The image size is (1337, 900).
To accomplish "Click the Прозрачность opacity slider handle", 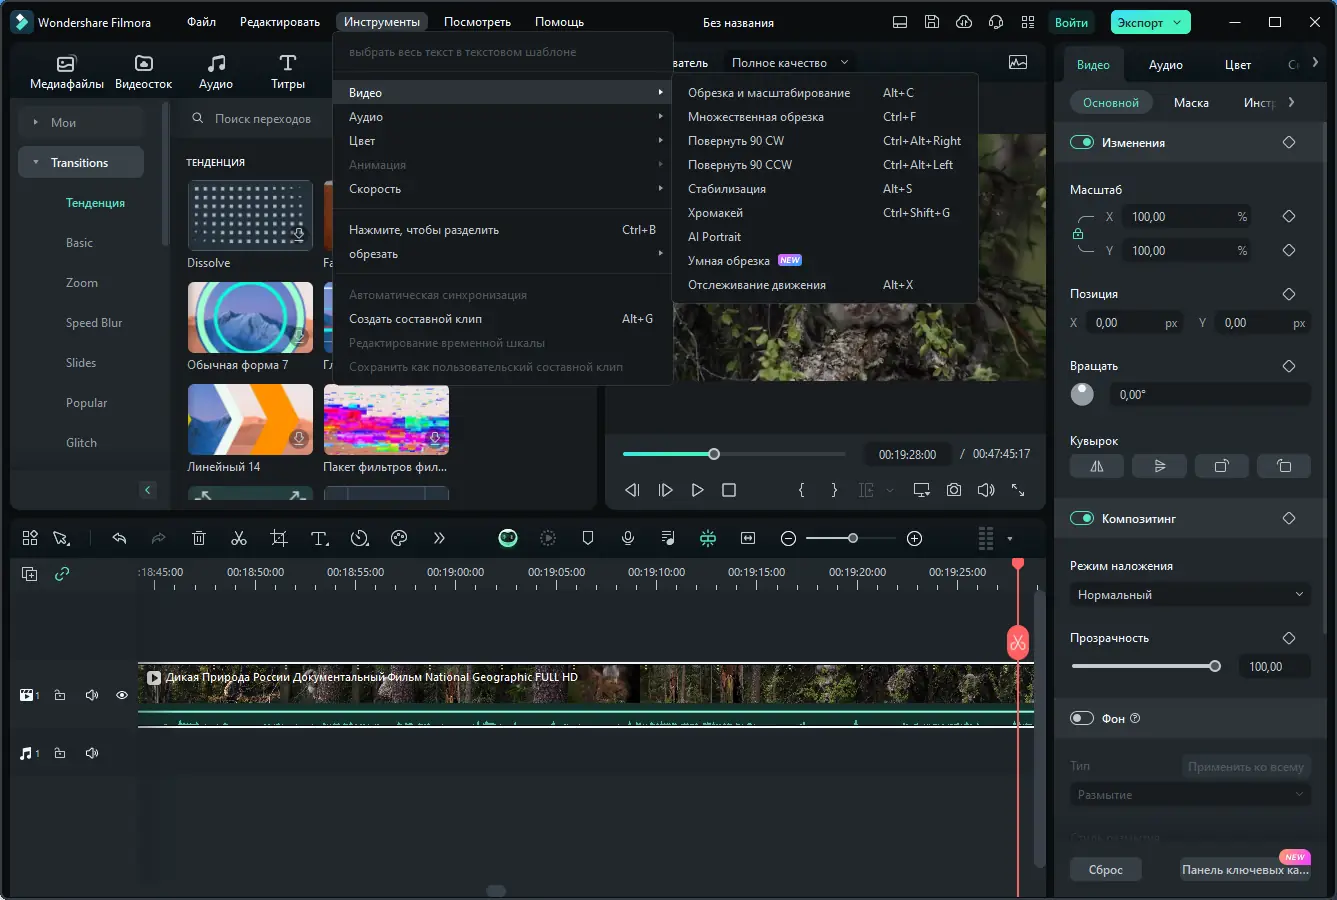I will click(x=1214, y=666).
